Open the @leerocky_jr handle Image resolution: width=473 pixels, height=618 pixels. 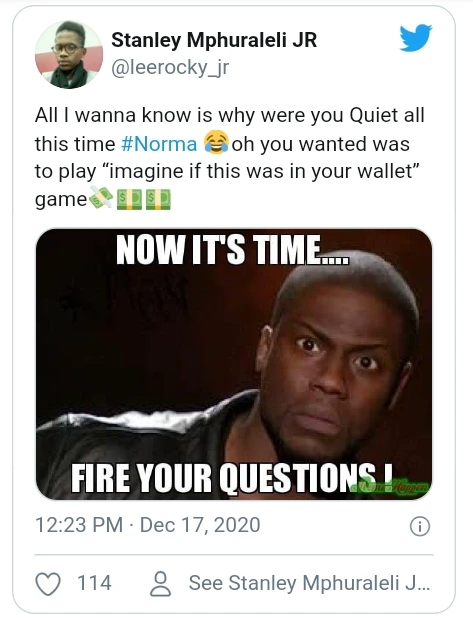click(x=170, y=68)
